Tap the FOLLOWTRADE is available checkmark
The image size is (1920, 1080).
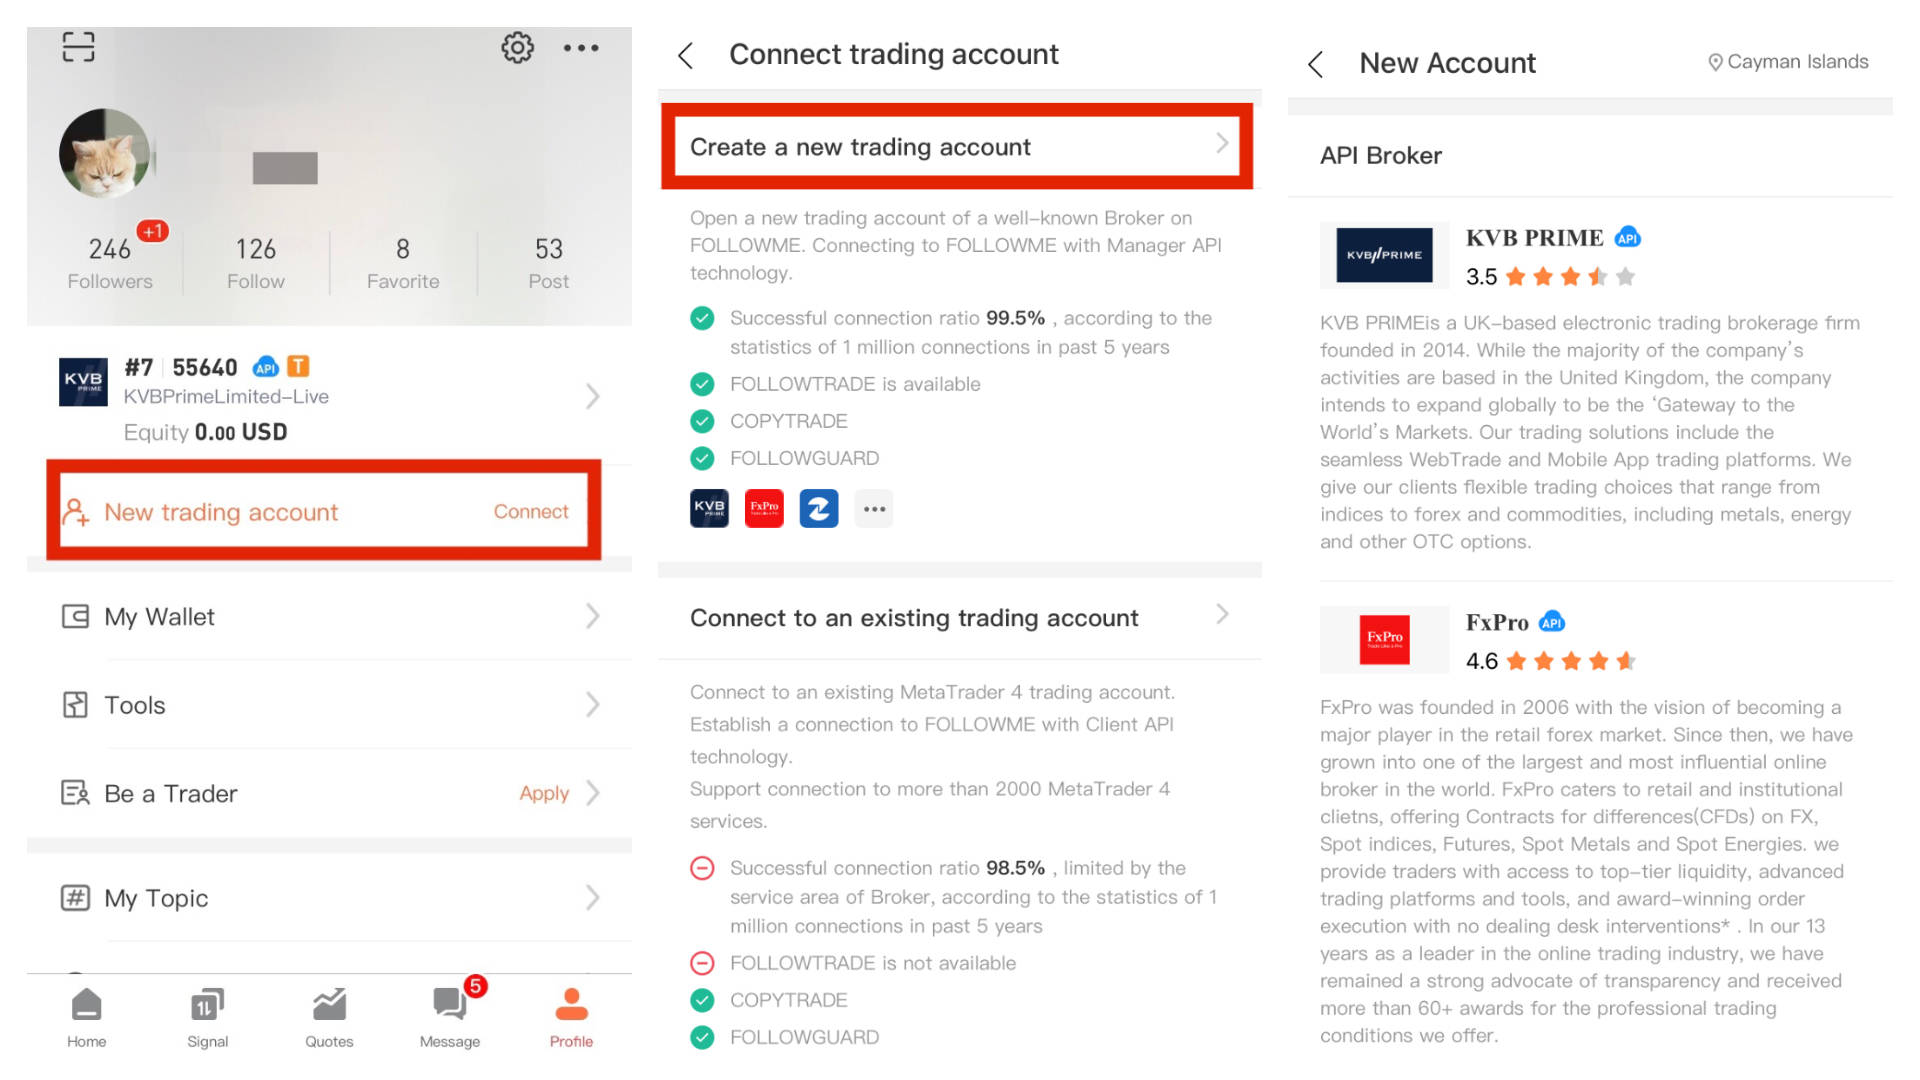[x=703, y=384]
